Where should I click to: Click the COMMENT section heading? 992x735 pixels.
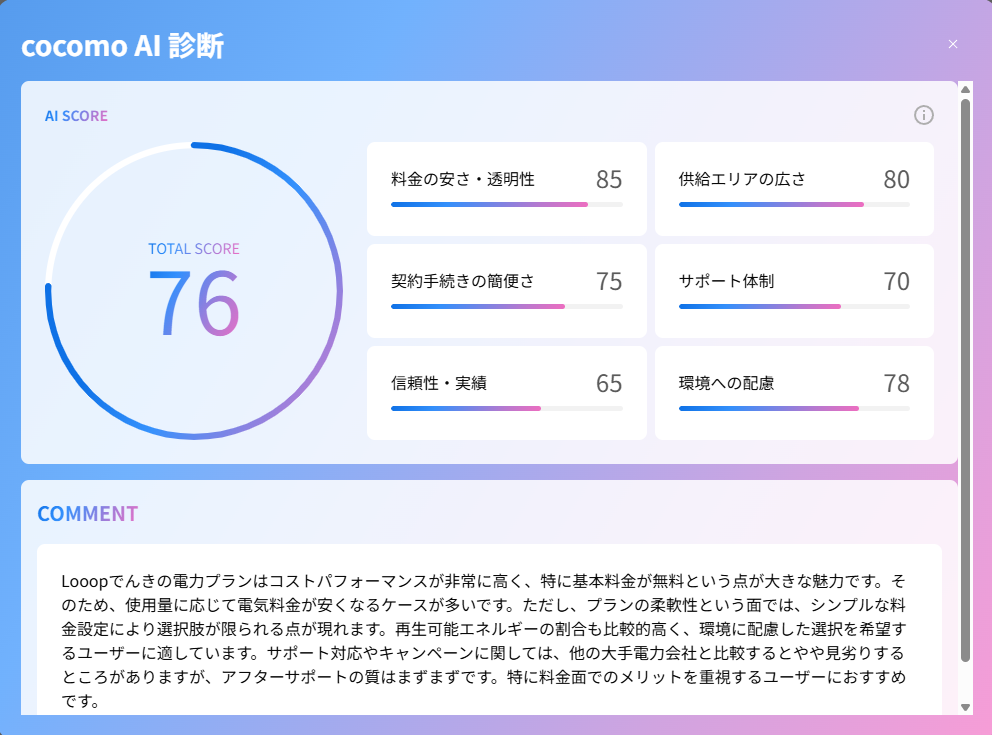(x=87, y=514)
